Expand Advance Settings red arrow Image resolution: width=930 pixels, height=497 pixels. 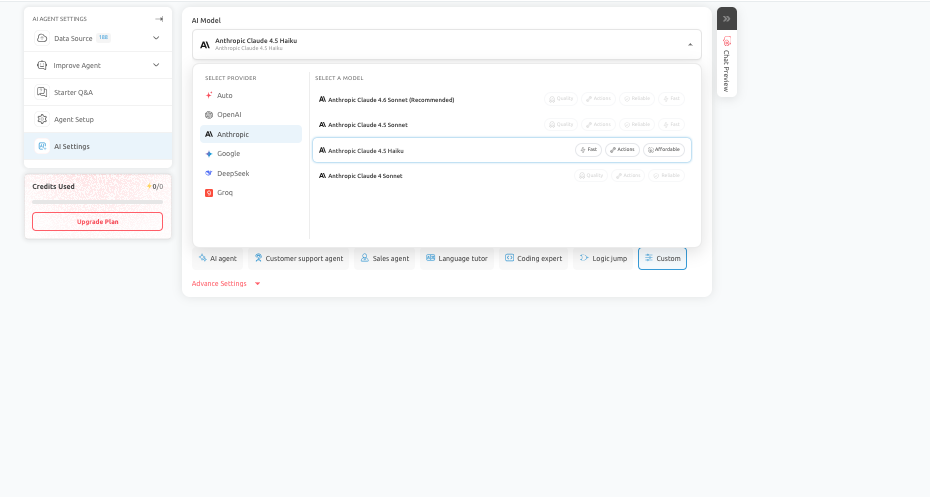click(x=257, y=283)
